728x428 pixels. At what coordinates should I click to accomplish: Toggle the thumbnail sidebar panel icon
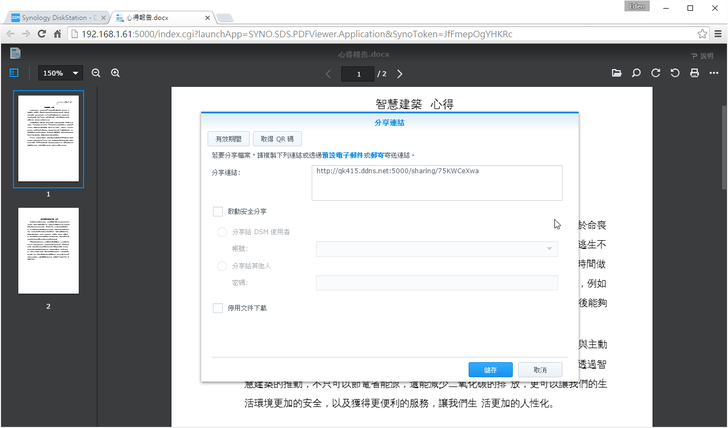click(x=14, y=73)
